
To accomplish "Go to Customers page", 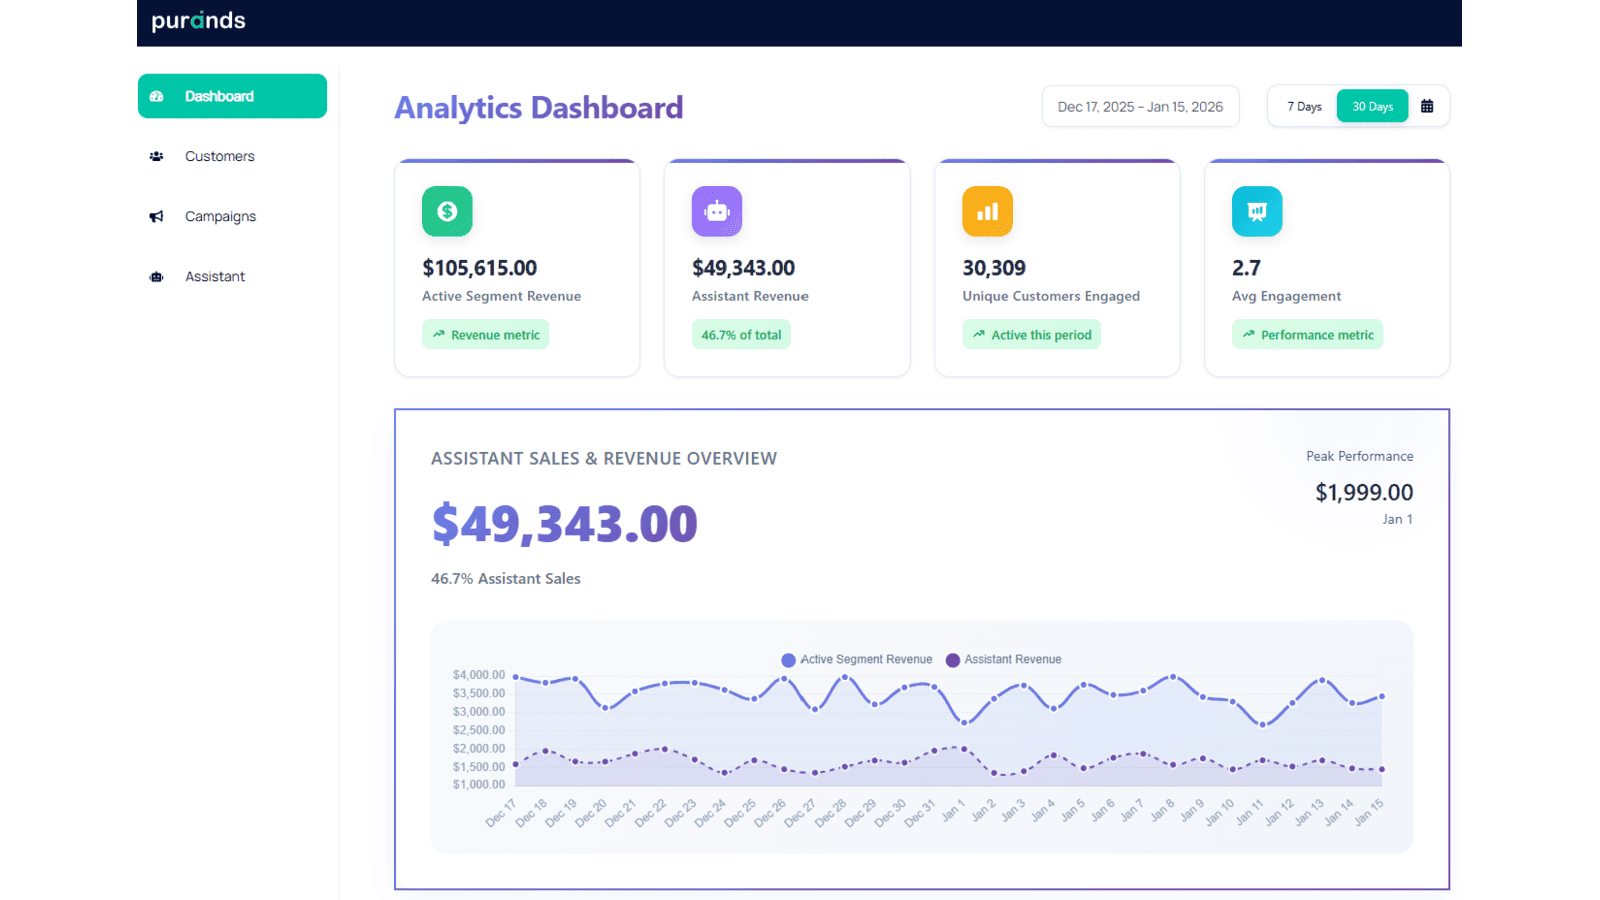I will tap(219, 156).
